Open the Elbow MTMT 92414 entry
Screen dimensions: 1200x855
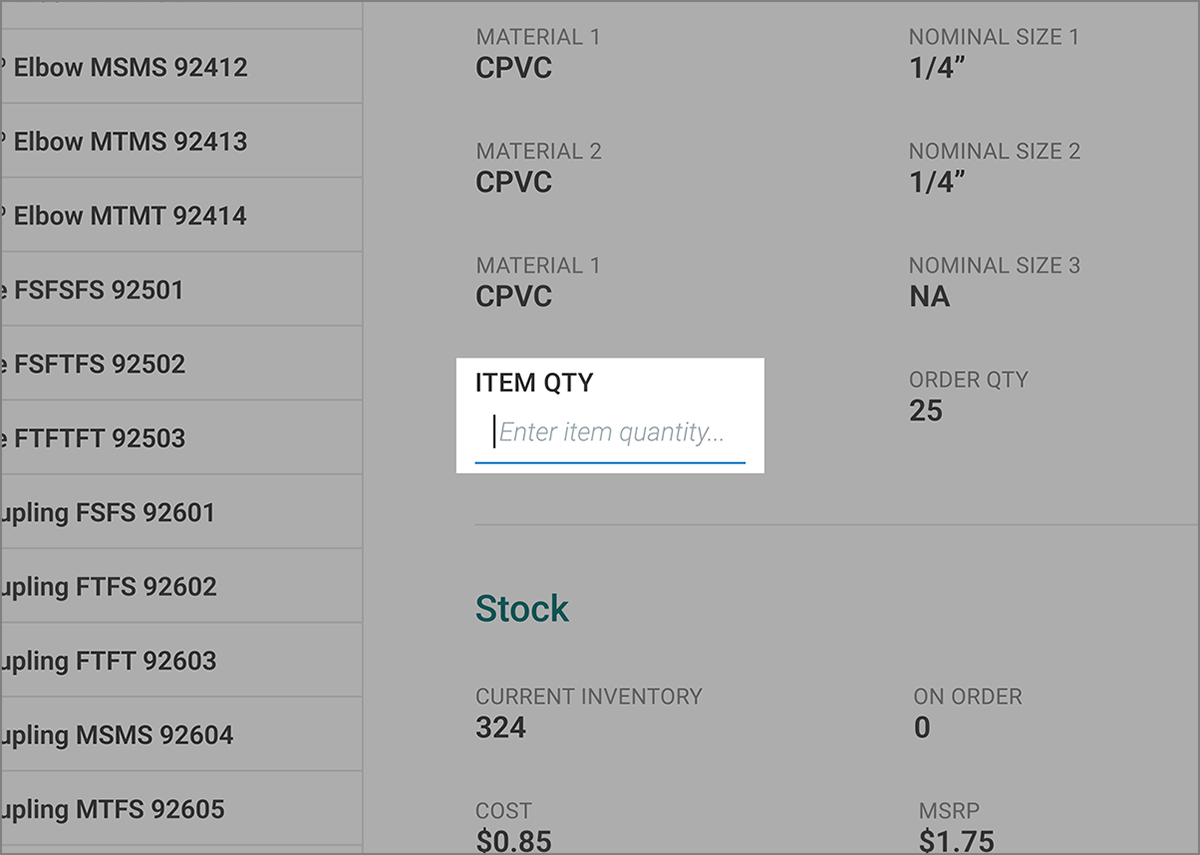(x=181, y=215)
